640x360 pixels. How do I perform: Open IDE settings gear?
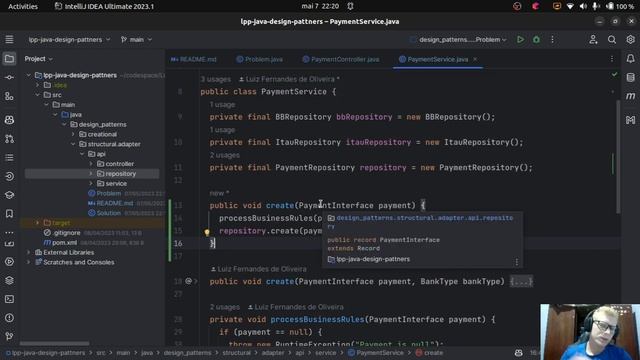[x=630, y=40]
